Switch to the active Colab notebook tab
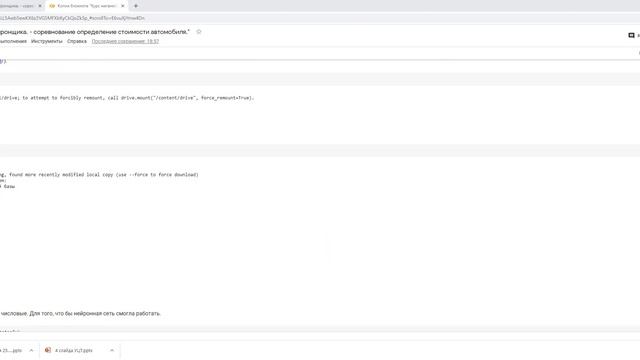 pyautogui.click(x=87, y=6)
